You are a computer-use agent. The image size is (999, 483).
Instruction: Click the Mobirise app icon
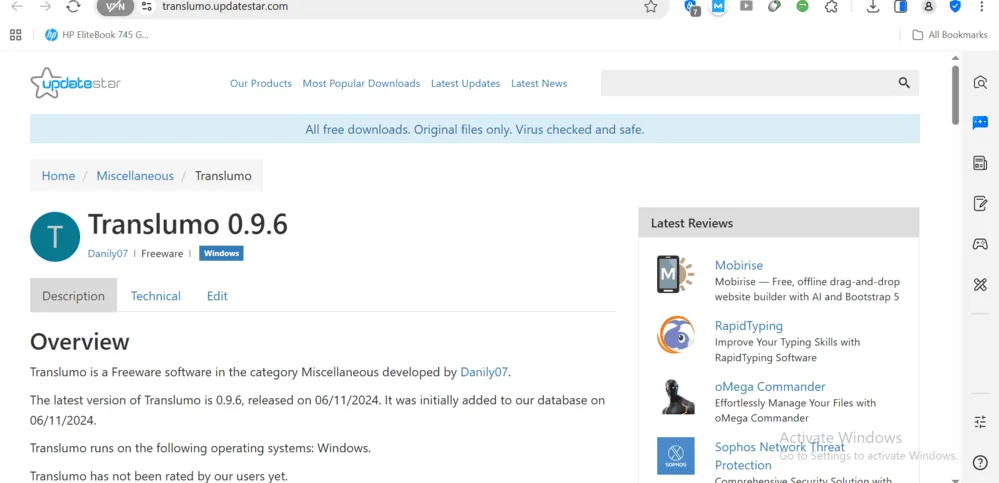[675, 274]
